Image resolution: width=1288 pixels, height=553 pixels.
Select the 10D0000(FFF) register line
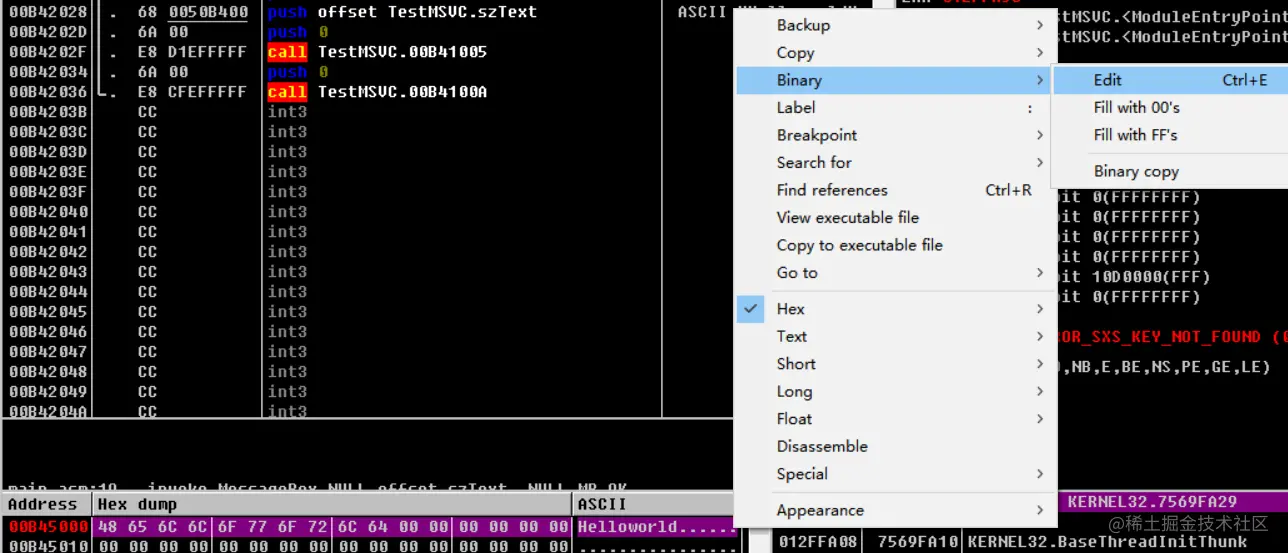[x=1132, y=277]
